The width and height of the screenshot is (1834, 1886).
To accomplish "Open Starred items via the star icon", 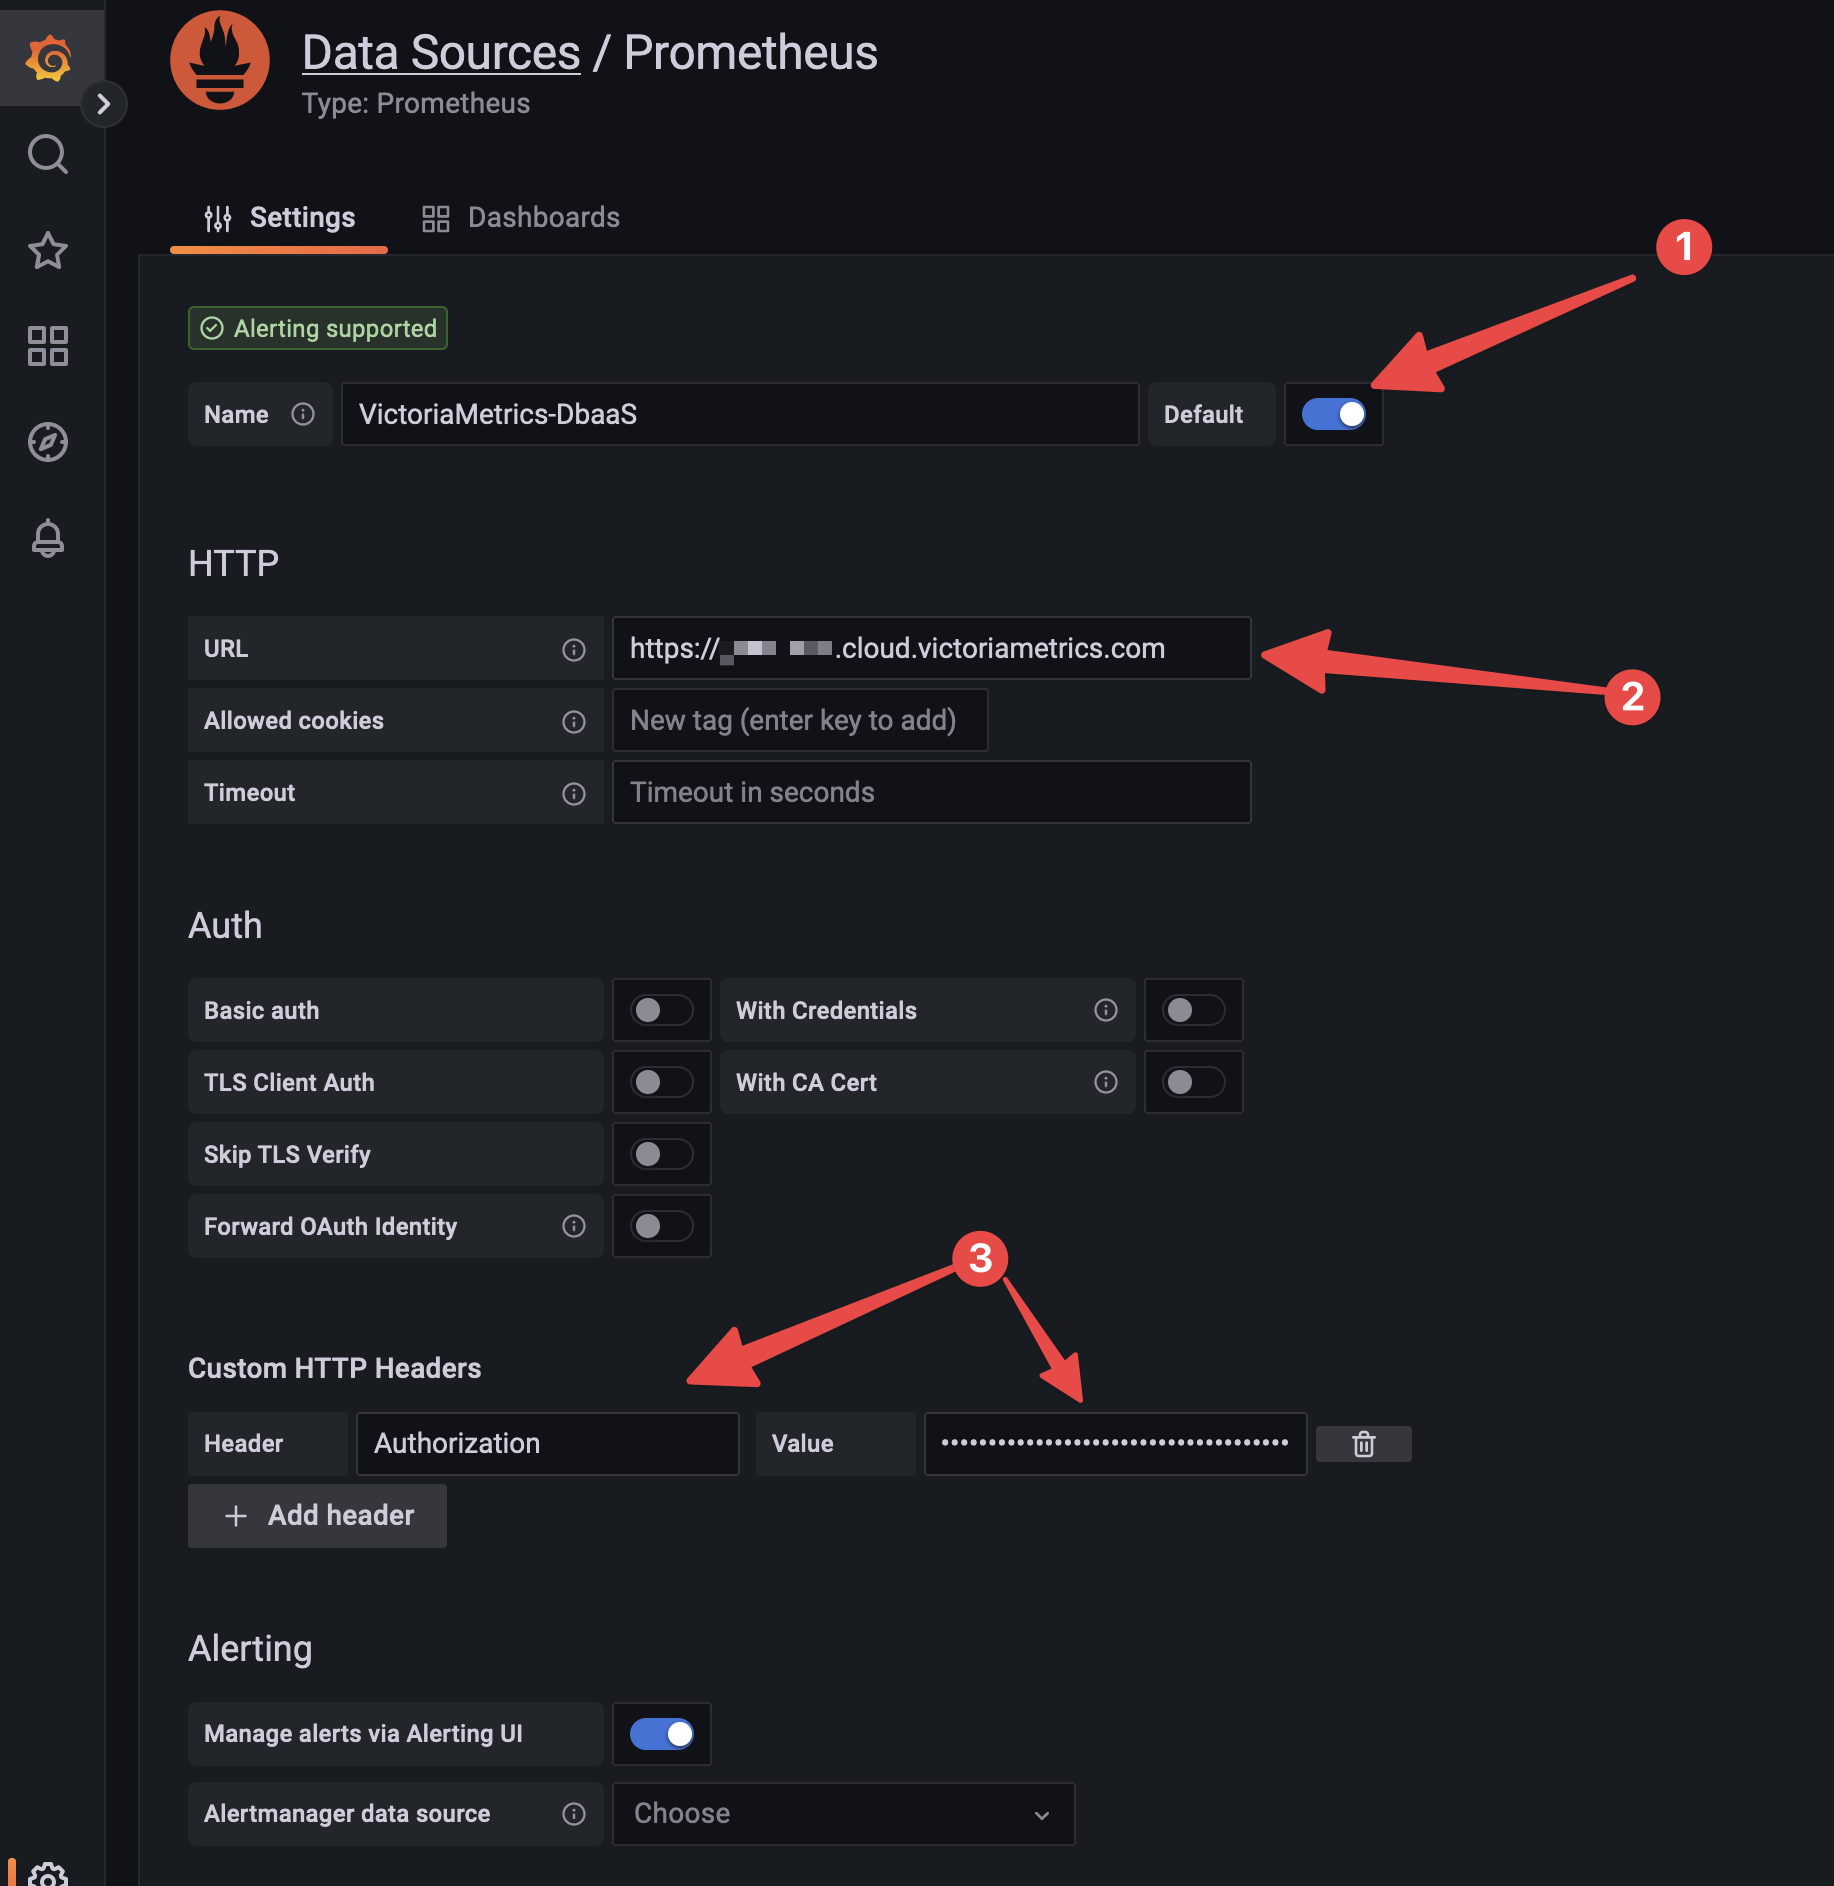I will coord(48,250).
